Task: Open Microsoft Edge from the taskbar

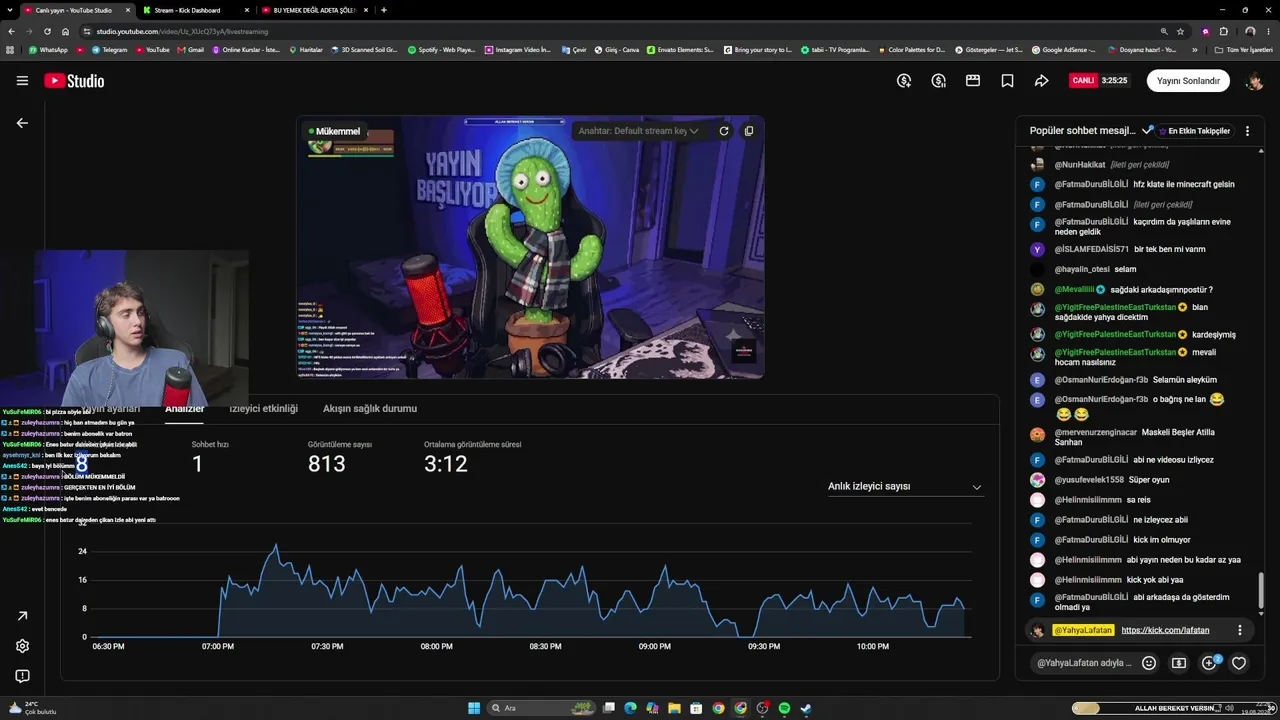Action: (631, 708)
